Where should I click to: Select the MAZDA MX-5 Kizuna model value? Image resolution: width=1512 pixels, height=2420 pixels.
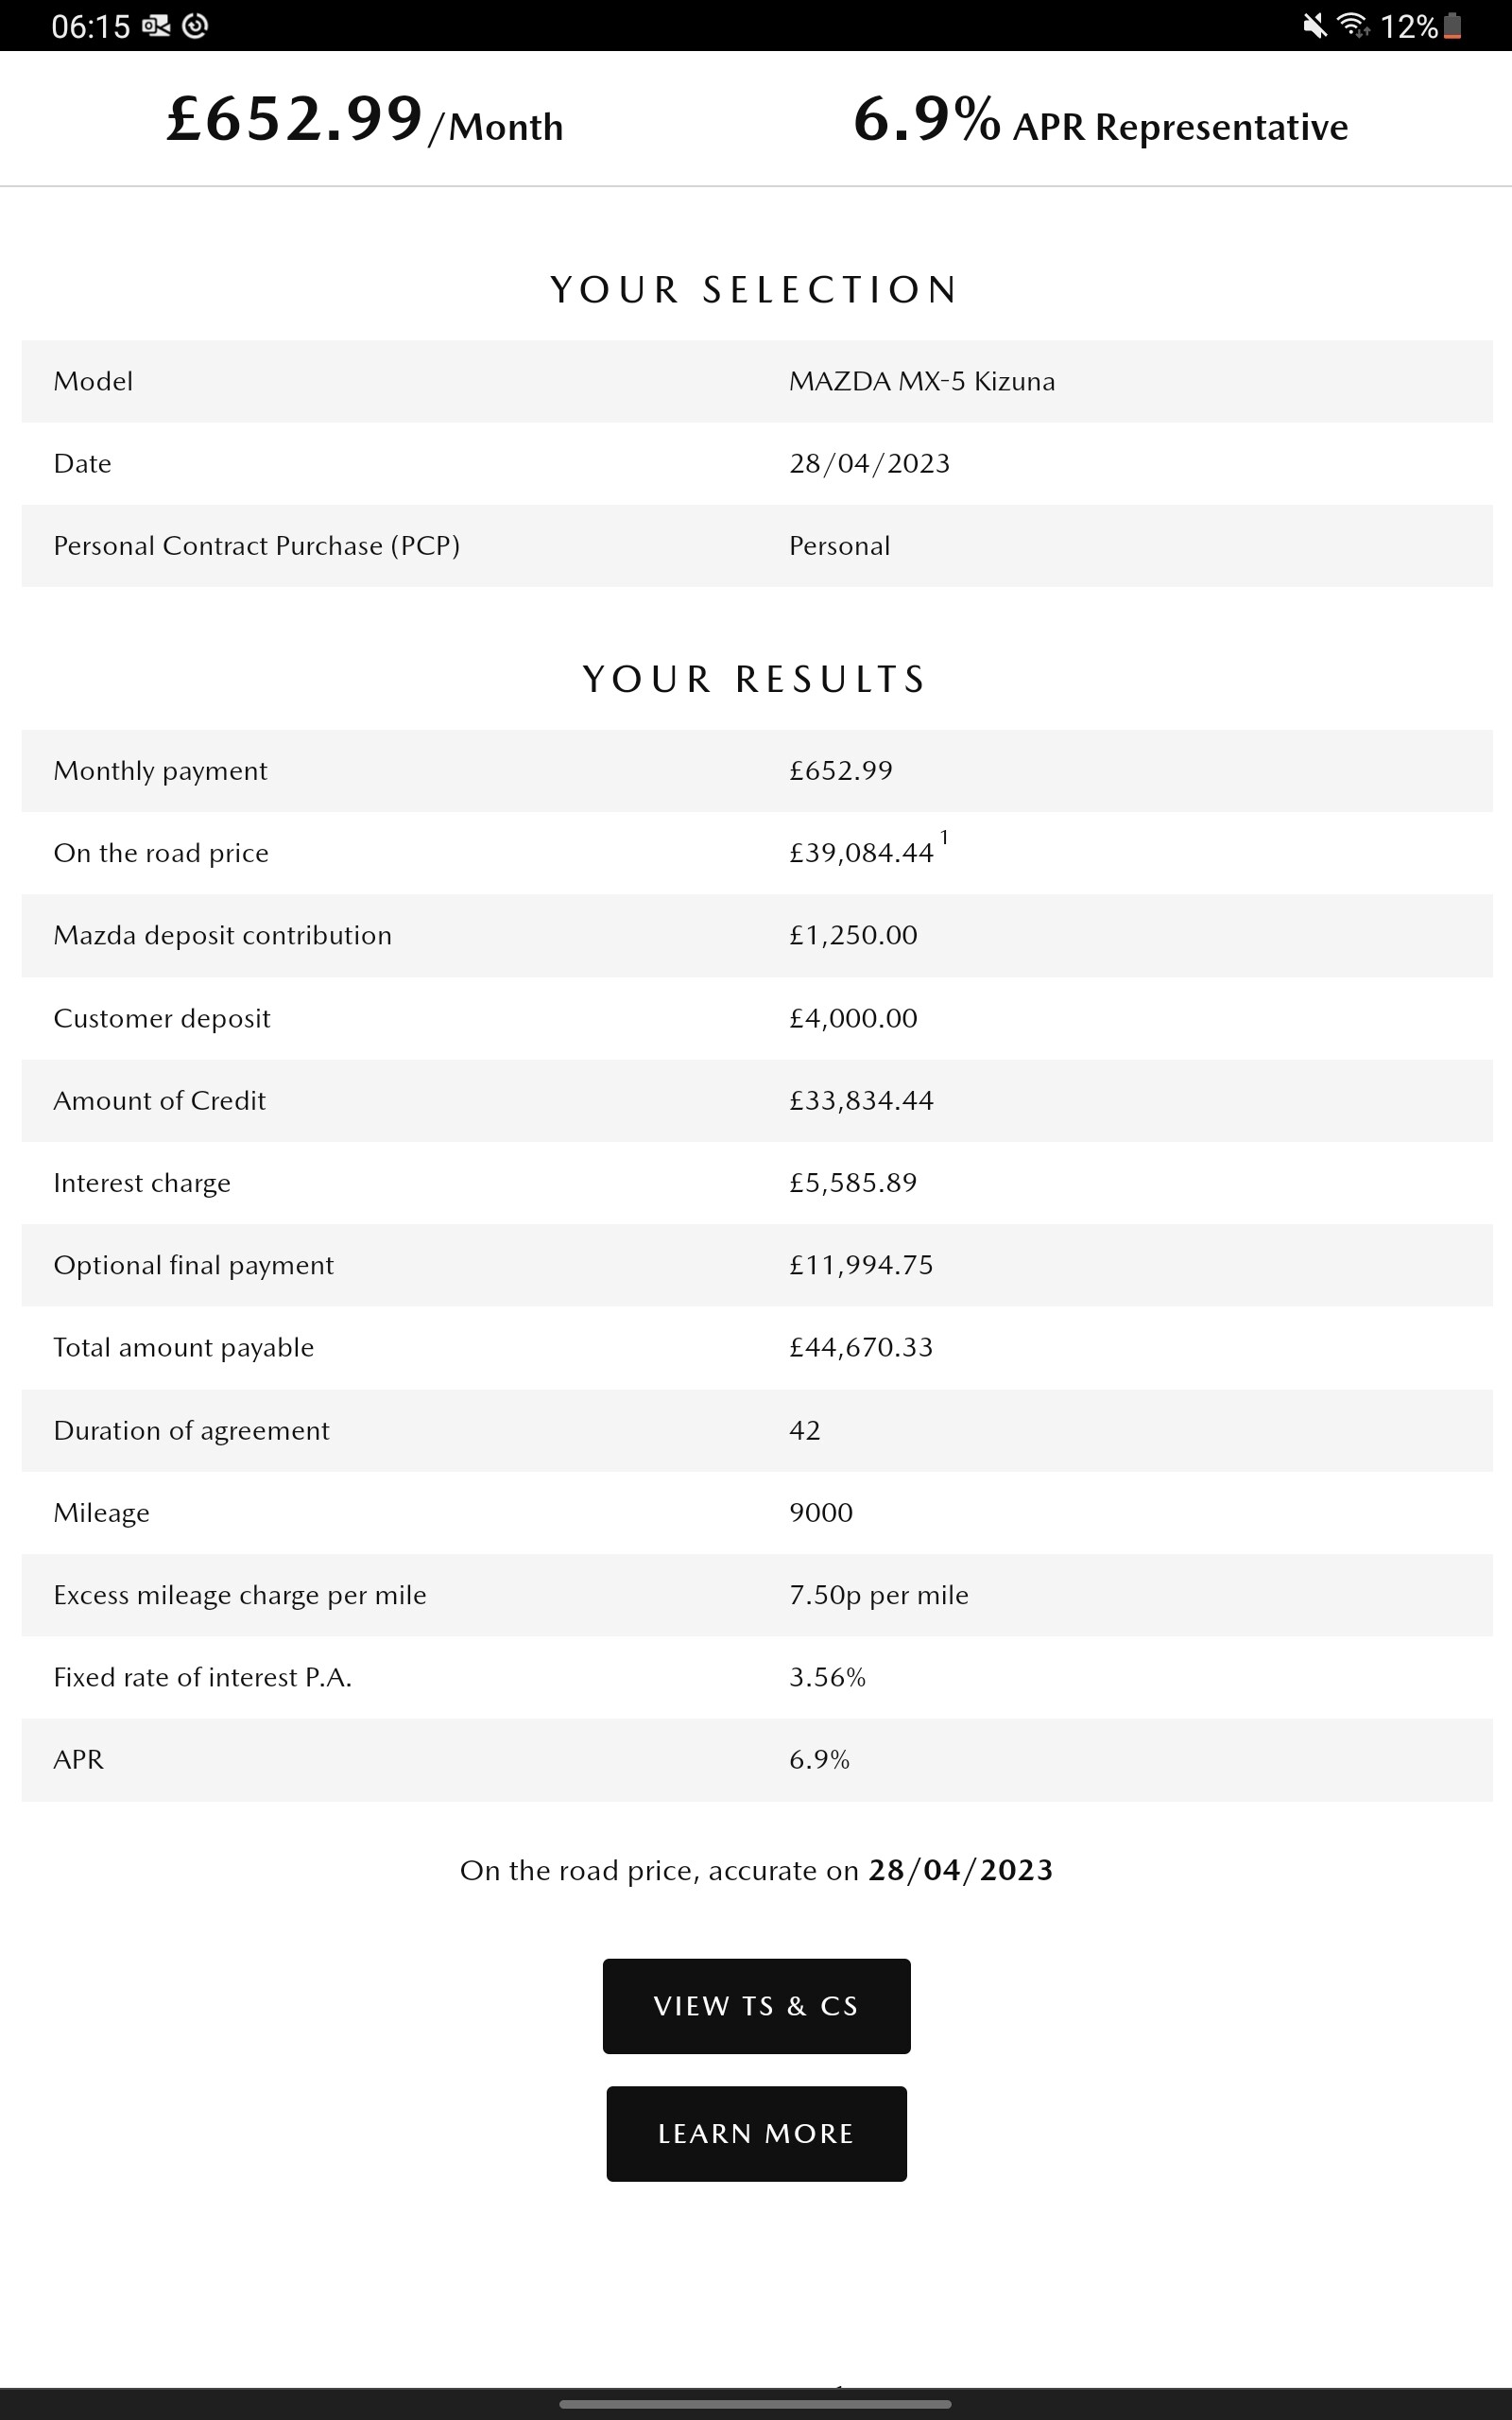point(921,381)
